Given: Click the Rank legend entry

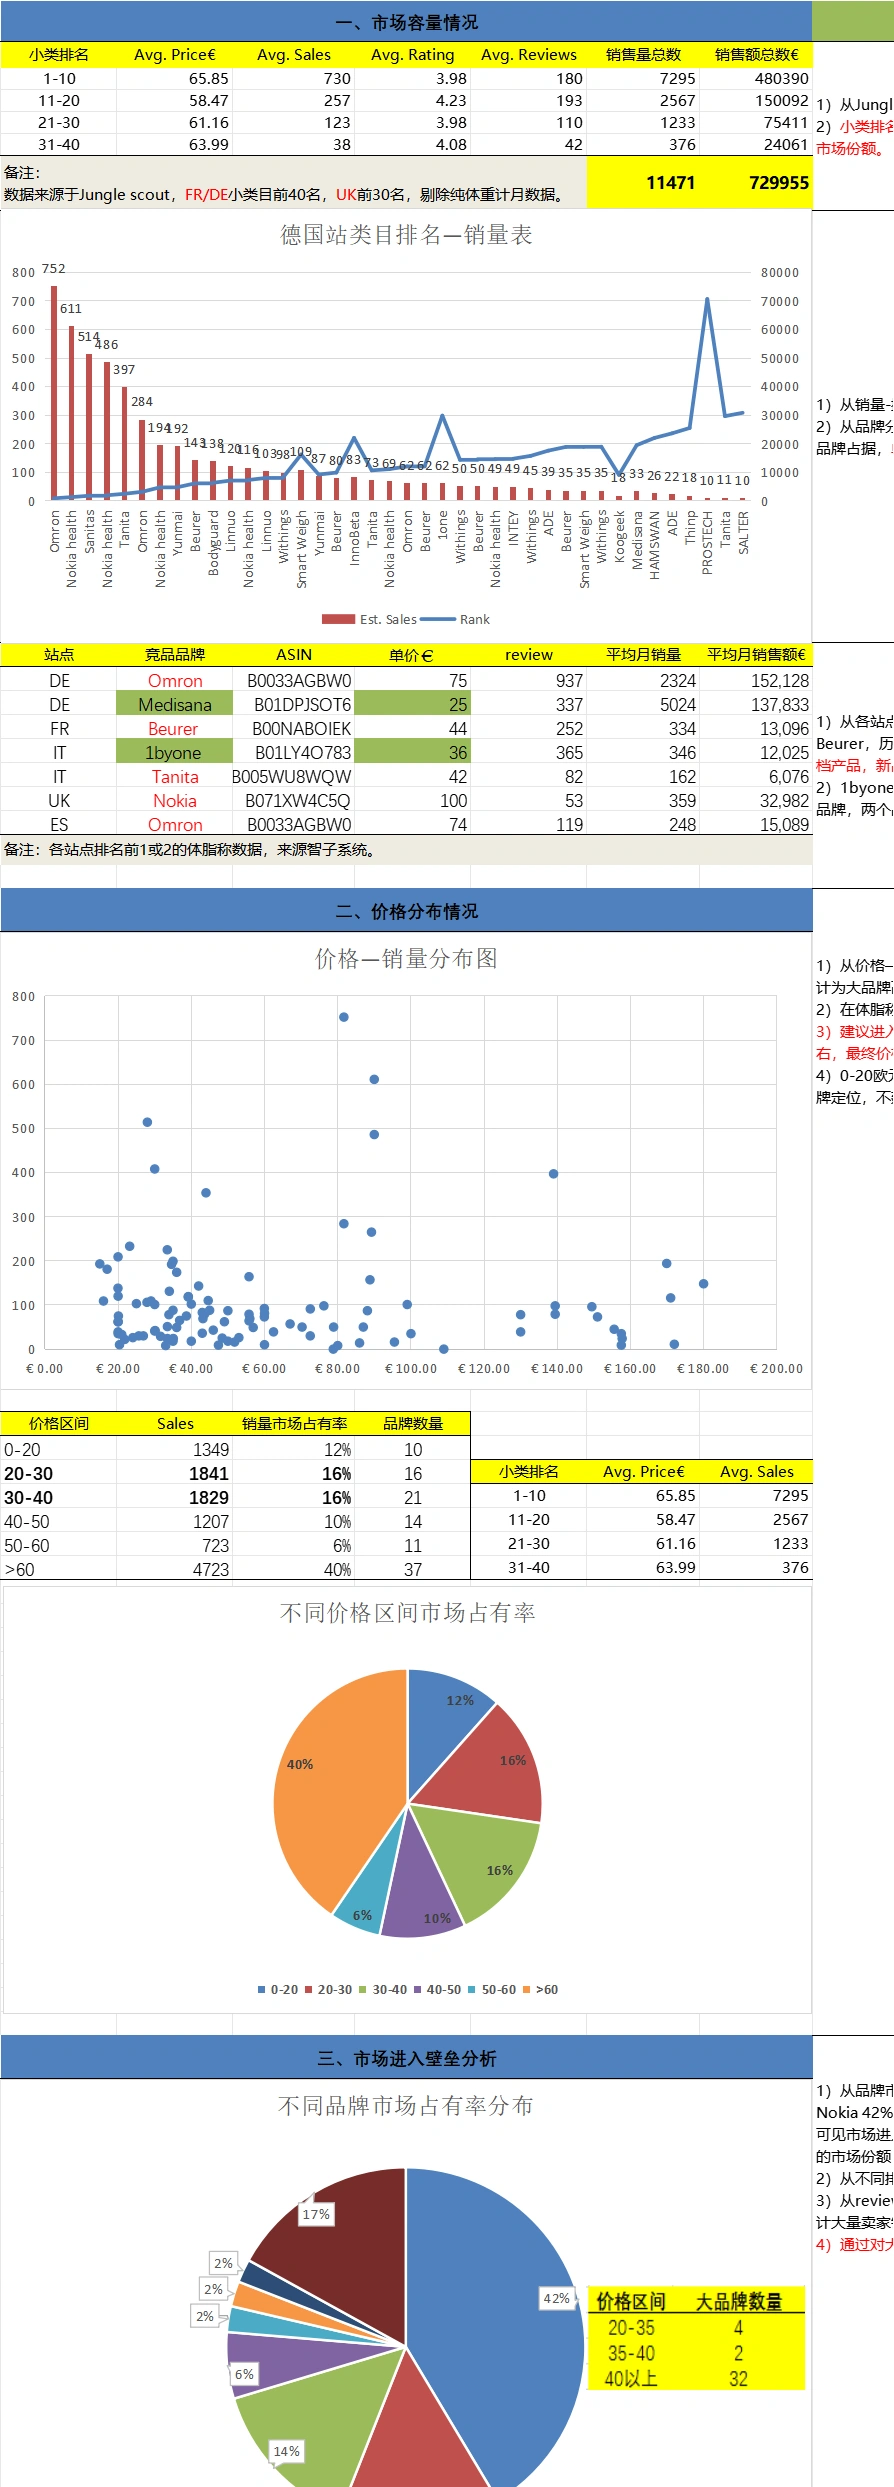Looking at the screenshot, I should (x=456, y=619).
